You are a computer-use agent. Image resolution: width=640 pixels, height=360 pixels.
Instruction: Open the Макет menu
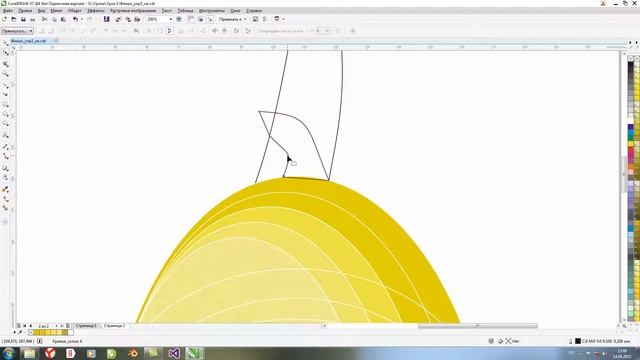(x=56, y=11)
